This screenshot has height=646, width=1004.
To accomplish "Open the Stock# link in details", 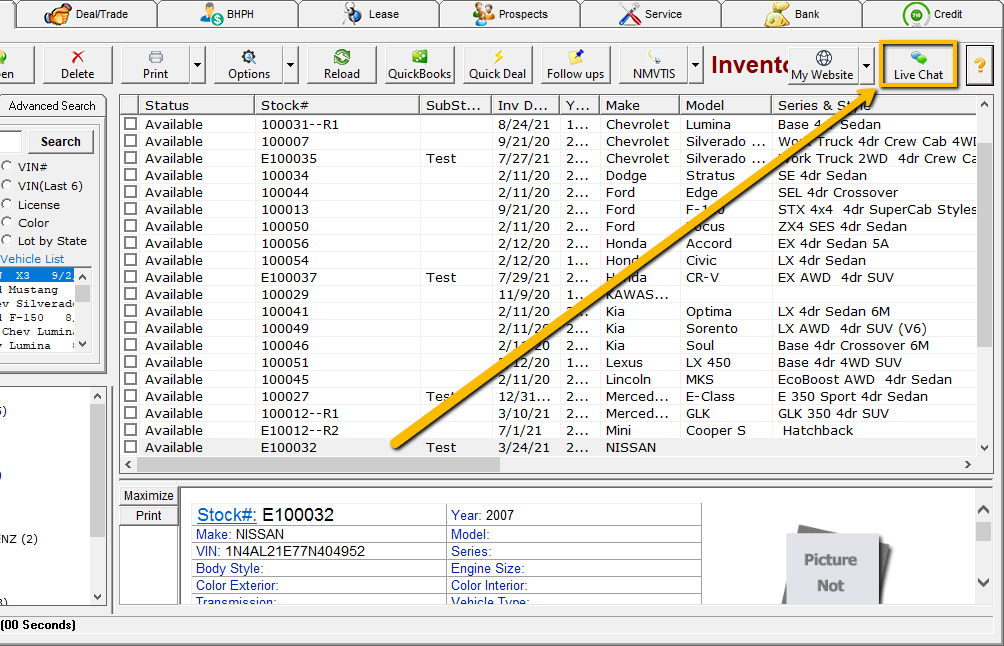I will pos(227,515).
